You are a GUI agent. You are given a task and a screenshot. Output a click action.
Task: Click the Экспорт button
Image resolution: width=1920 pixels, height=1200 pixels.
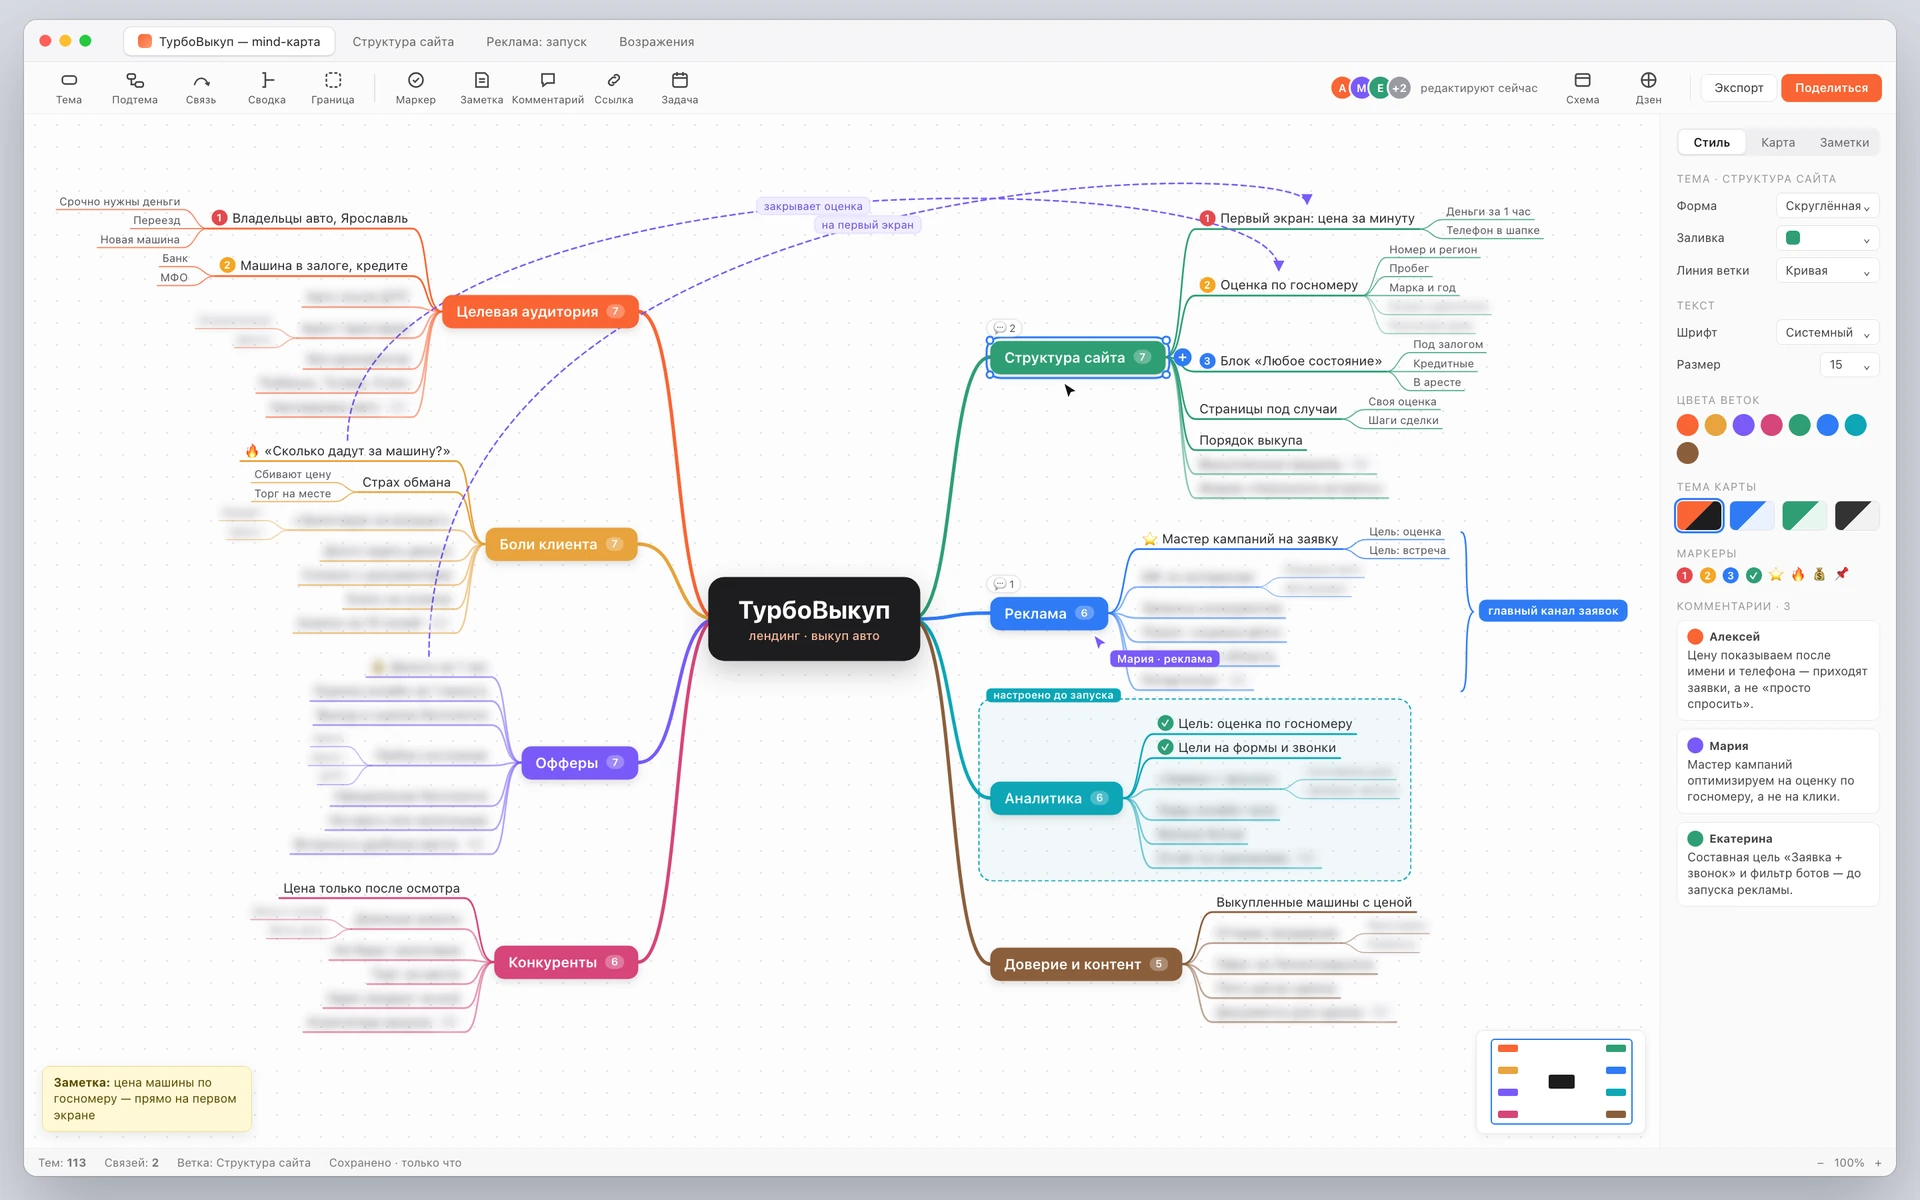point(1739,88)
